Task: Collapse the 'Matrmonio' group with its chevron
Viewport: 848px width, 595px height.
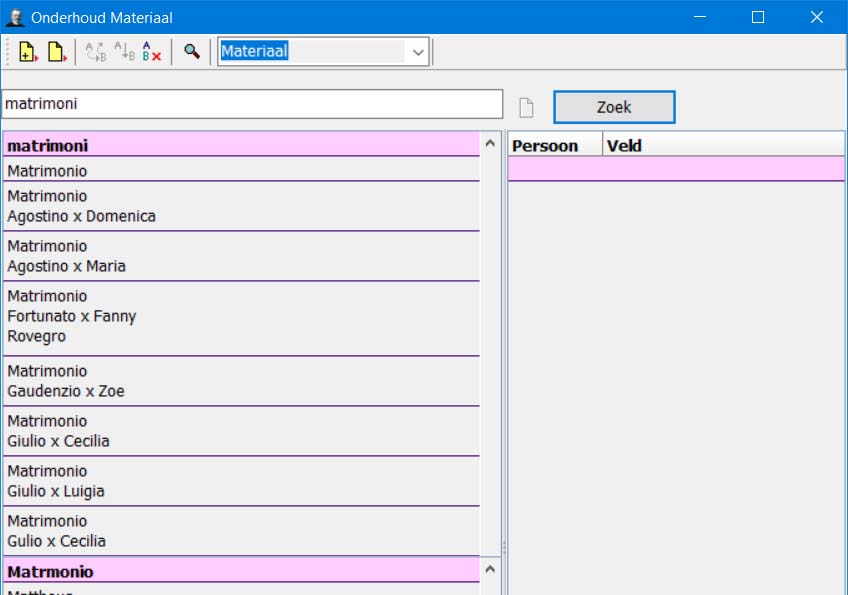Action: (x=490, y=570)
